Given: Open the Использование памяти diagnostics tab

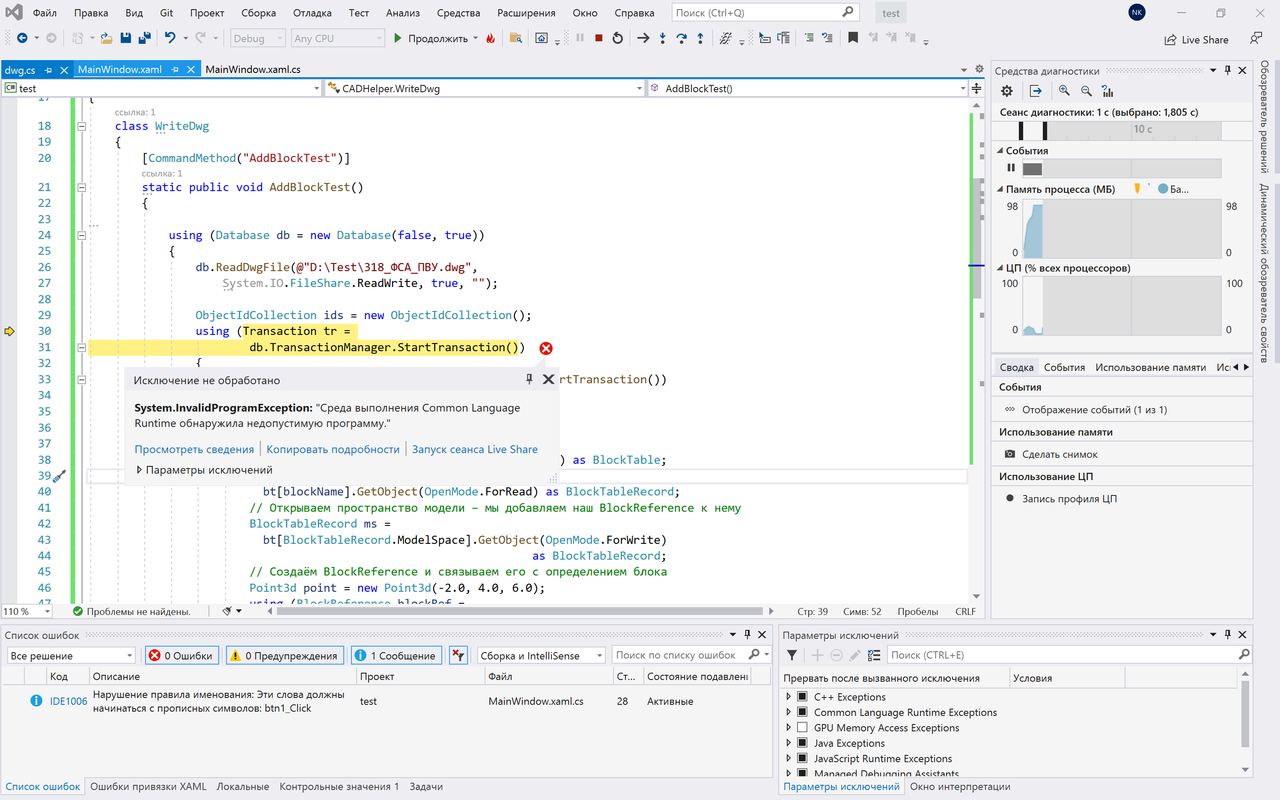Looking at the screenshot, I should click(1150, 367).
